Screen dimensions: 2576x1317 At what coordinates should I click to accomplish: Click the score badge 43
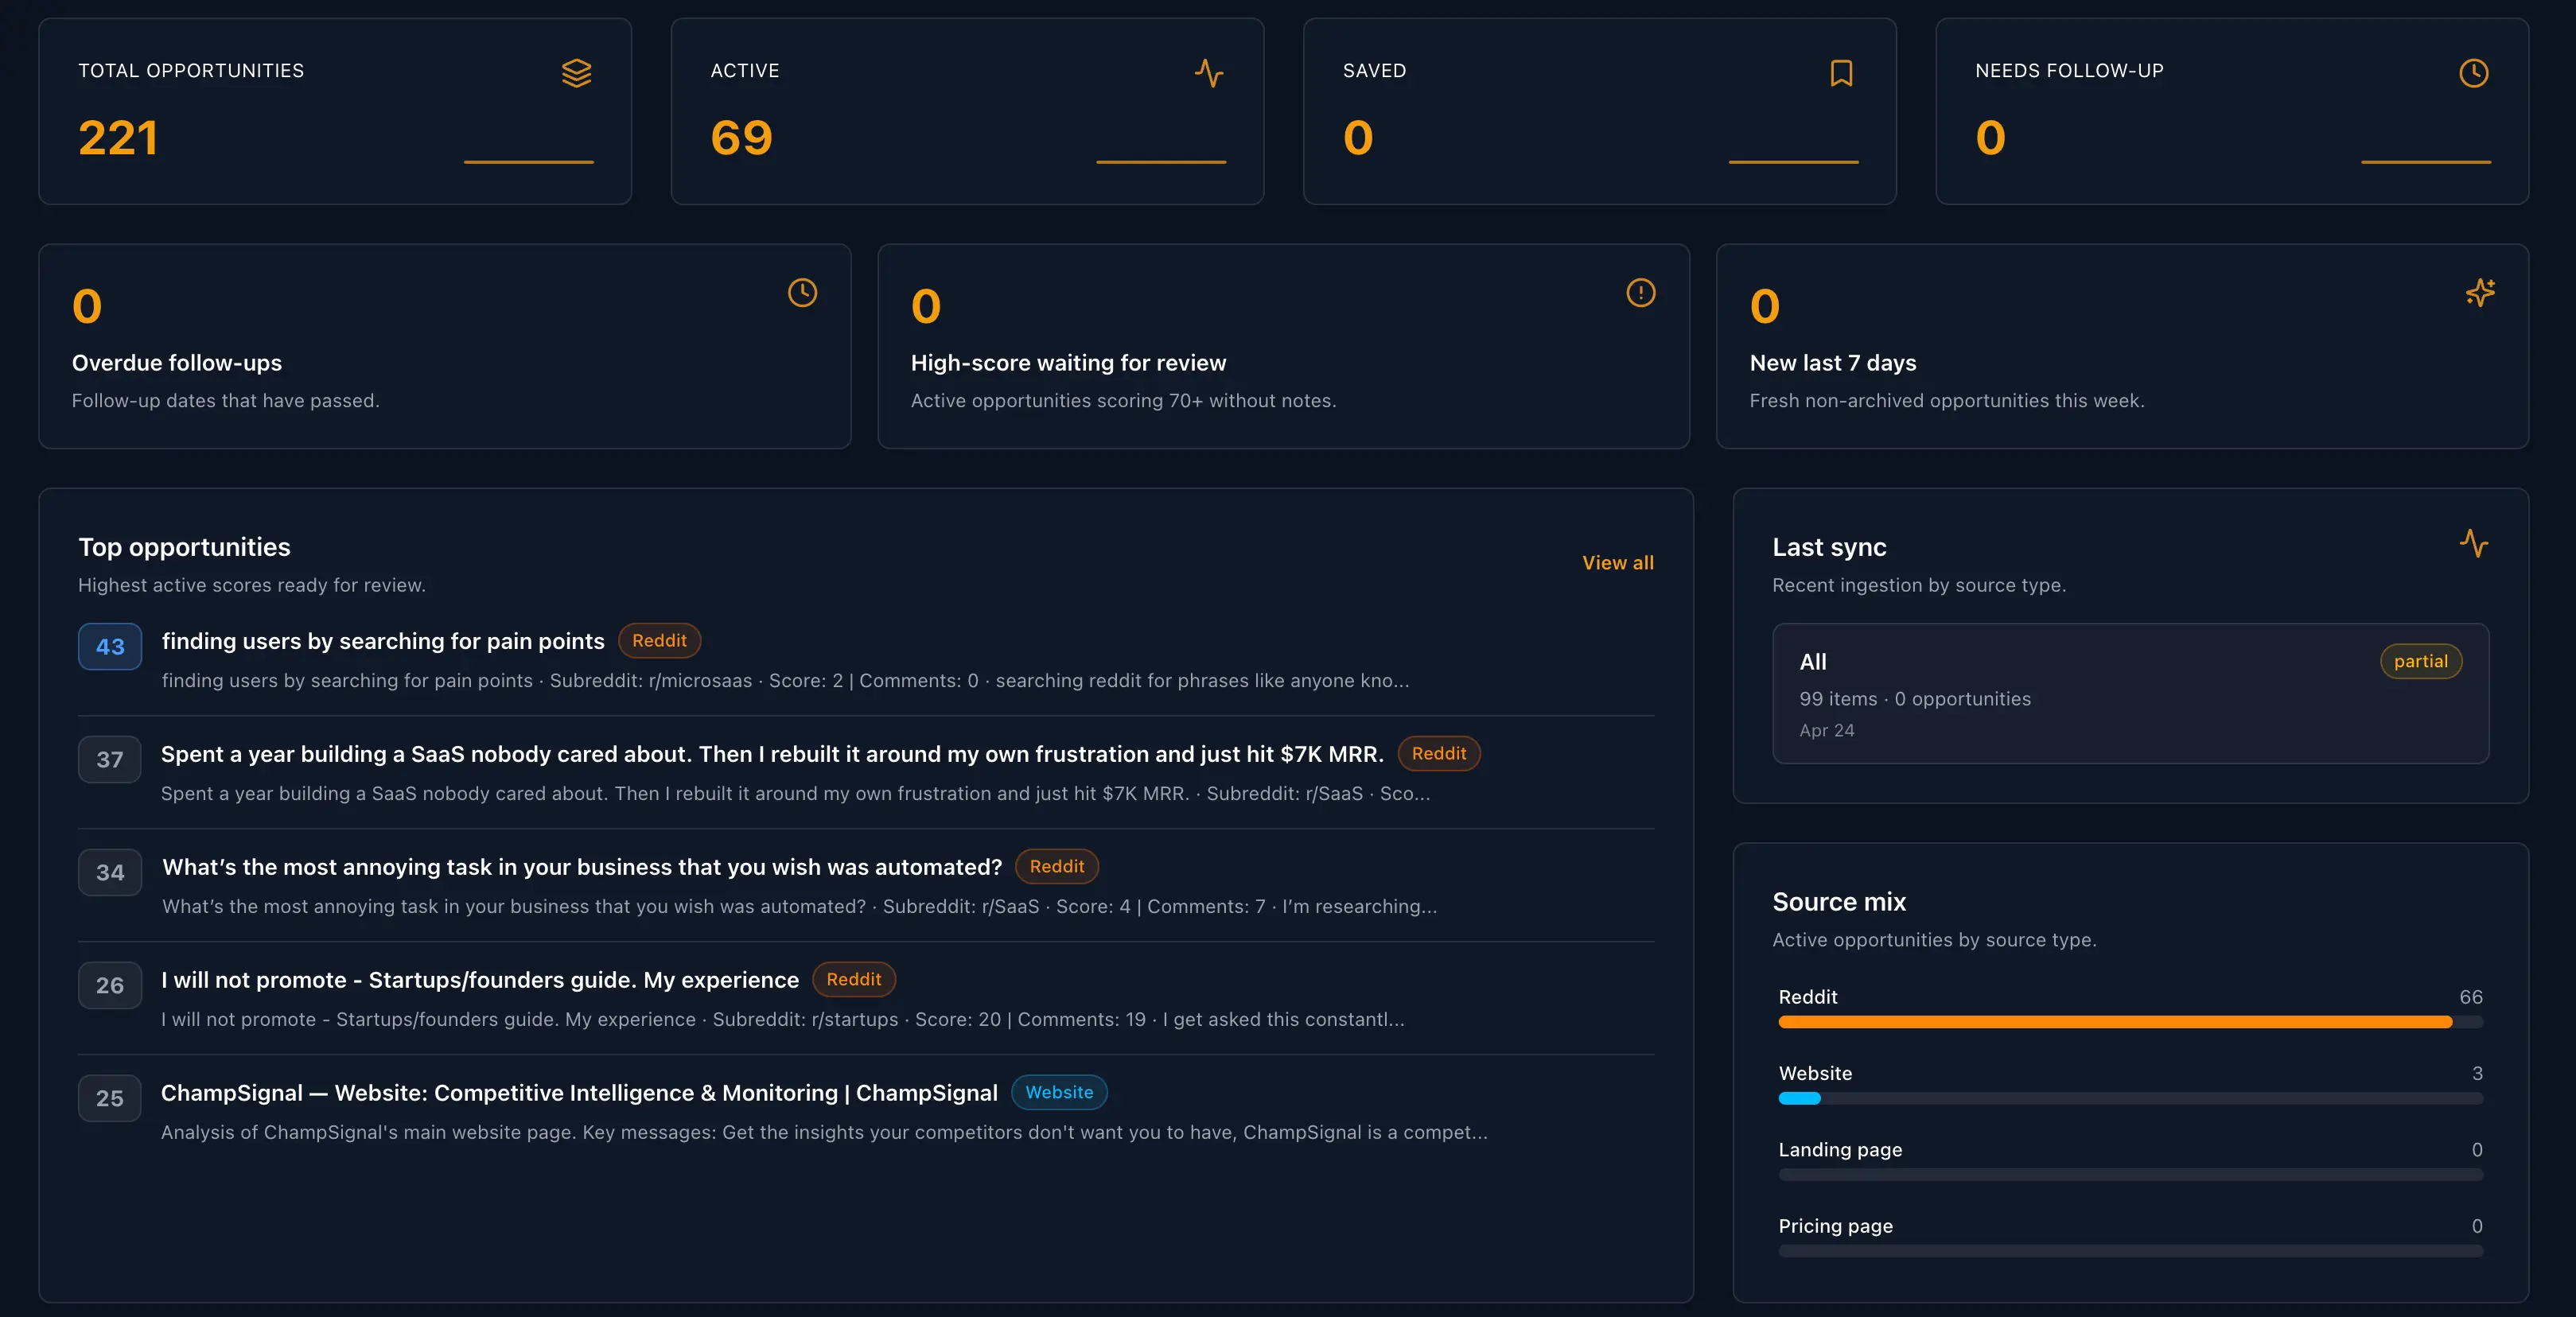[x=110, y=647]
